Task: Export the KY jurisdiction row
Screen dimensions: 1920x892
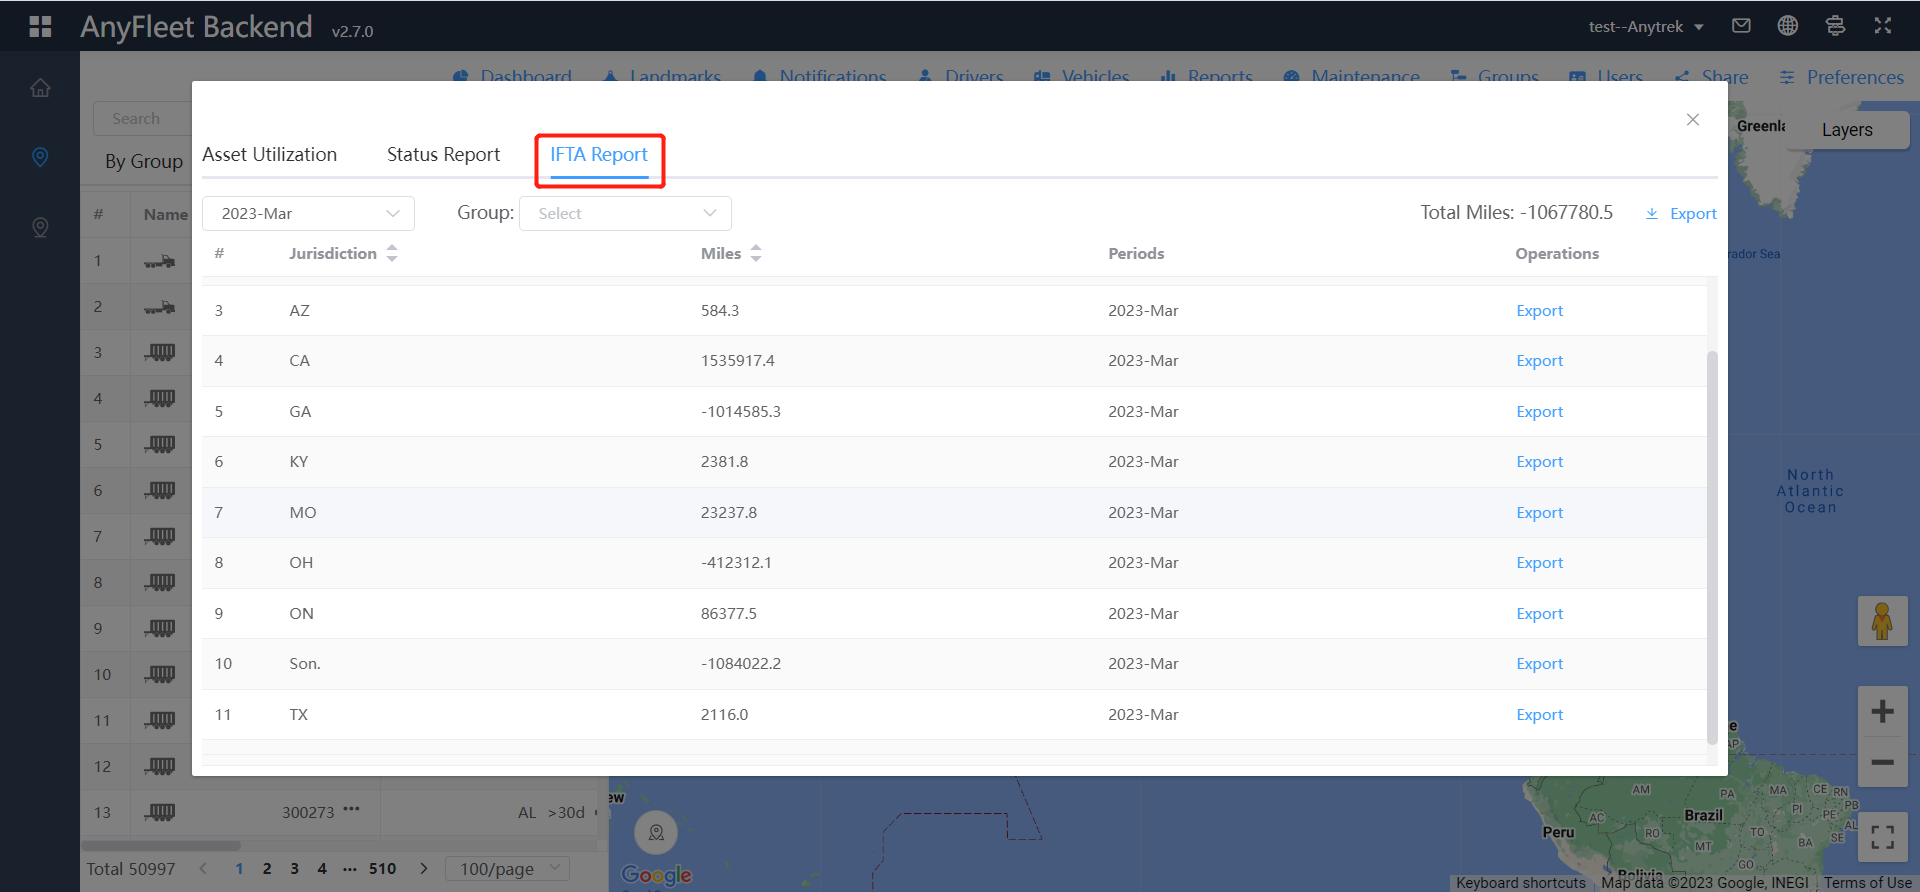Action: click(x=1539, y=462)
